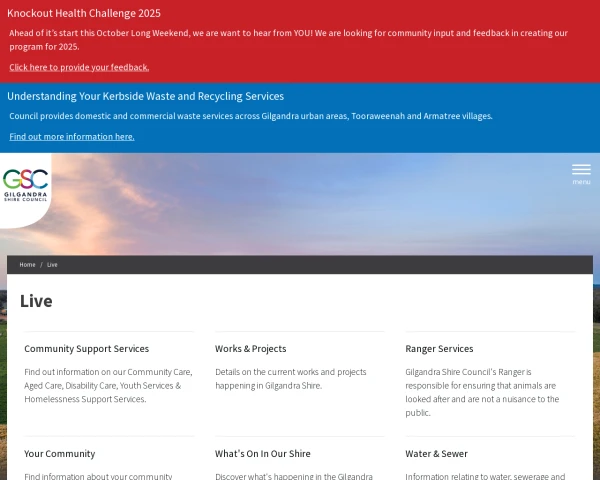Select the Live breadcrumb item
The image size is (600, 480).
point(52,265)
